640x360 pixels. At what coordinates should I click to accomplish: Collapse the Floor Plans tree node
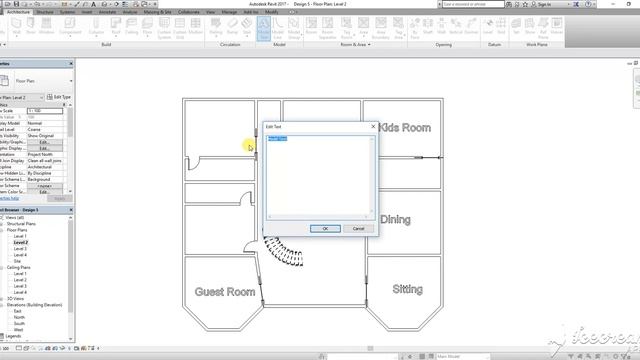(2, 230)
